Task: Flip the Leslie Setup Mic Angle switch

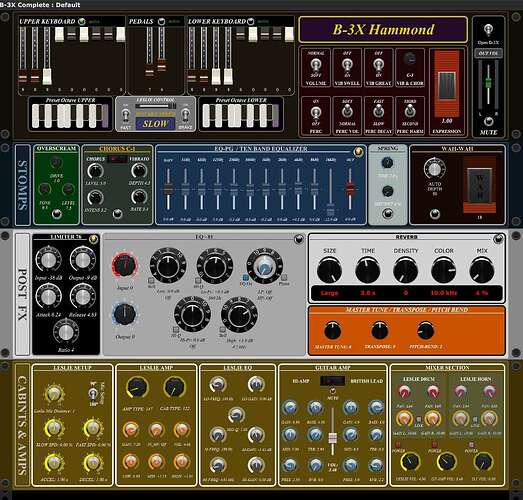Action: point(93,394)
